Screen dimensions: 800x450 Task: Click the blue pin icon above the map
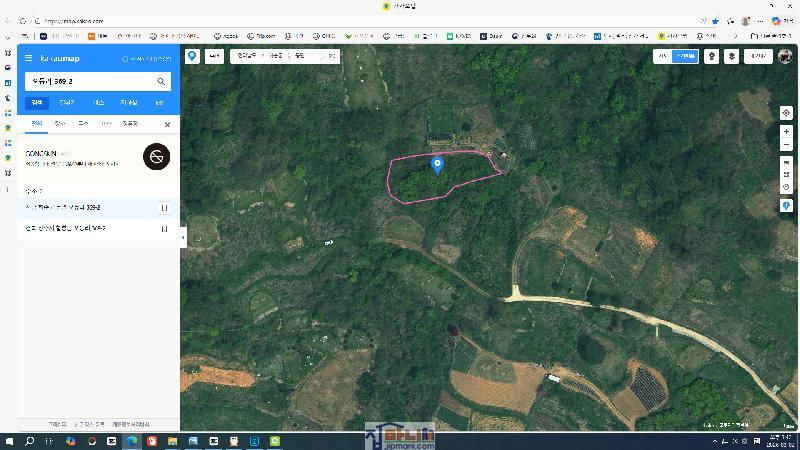click(x=192, y=57)
